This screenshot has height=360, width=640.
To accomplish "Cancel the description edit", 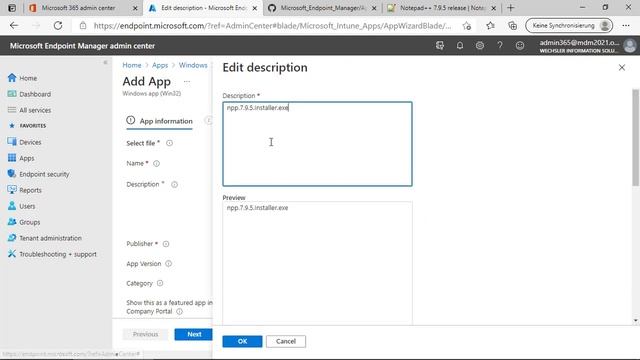I will click(x=286, y=341).
